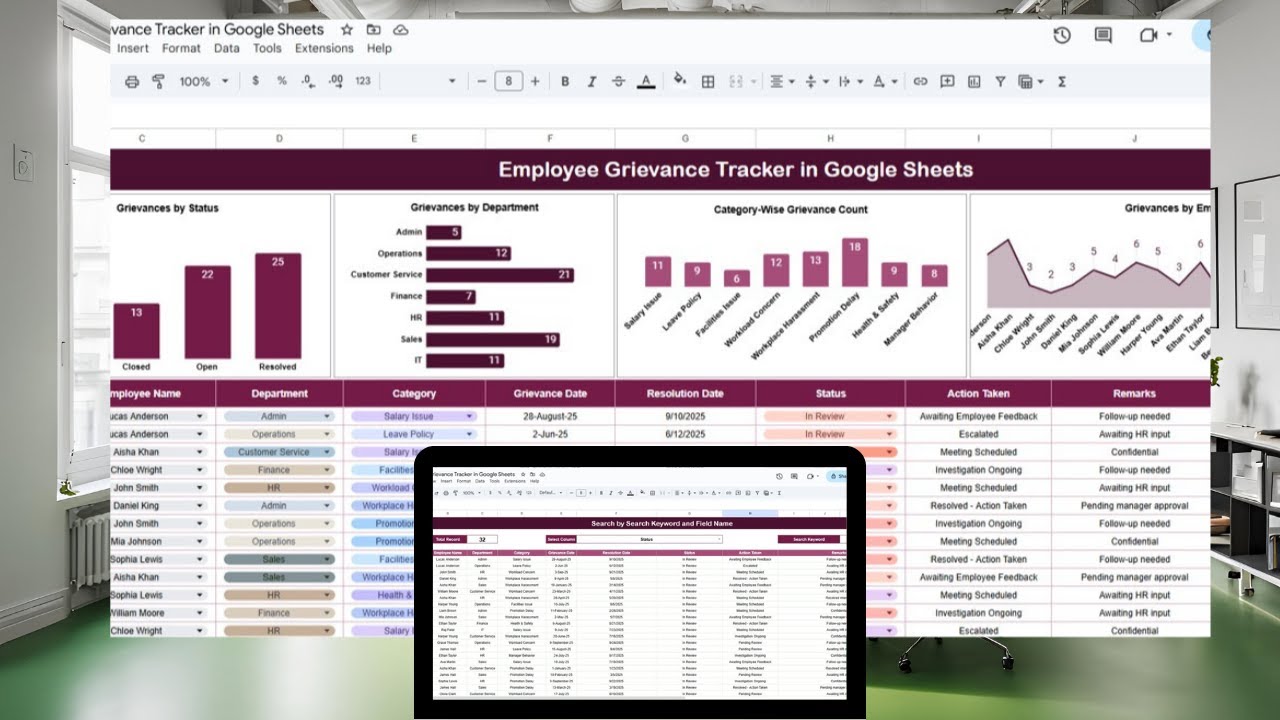Screen dimensions: 1280x720
Task: Open the comment history icon near the top right
Action: coord(1103,35)
